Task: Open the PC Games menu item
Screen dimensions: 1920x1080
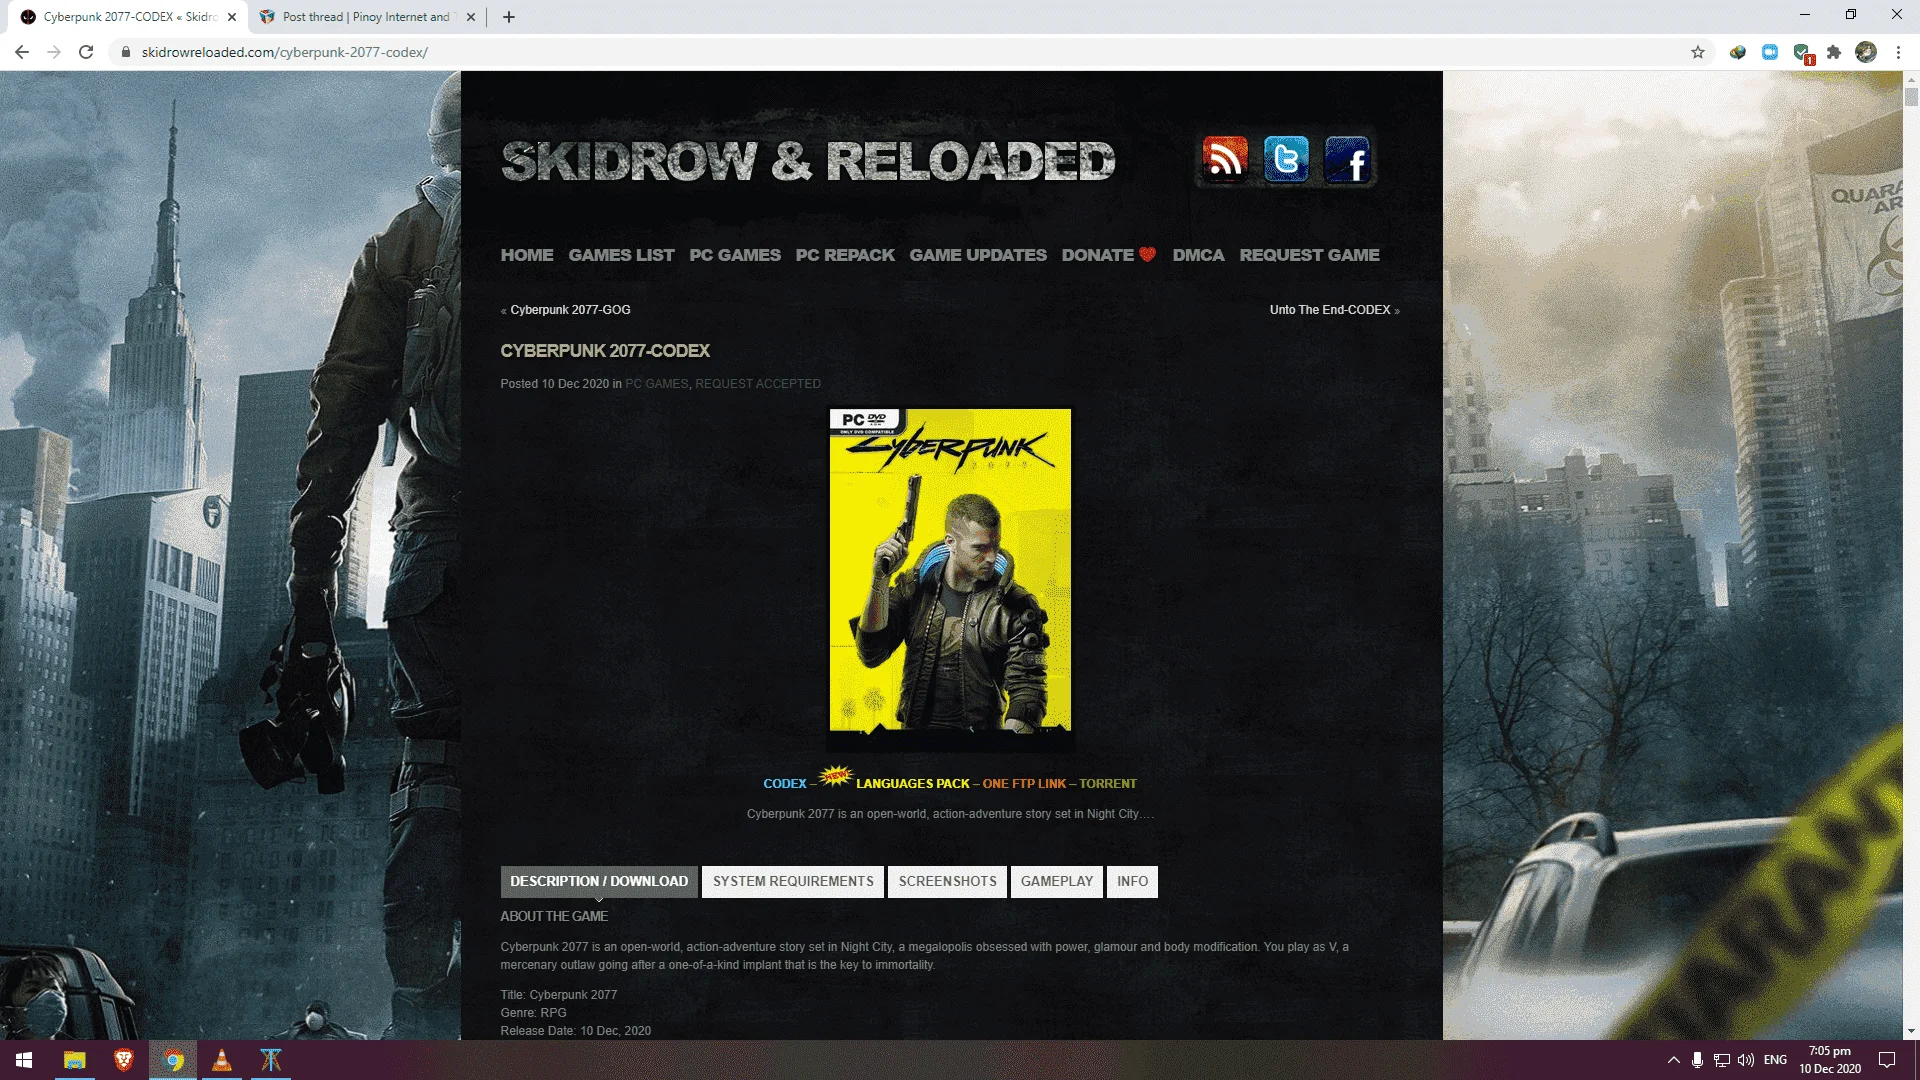Action: click(735, 255)
